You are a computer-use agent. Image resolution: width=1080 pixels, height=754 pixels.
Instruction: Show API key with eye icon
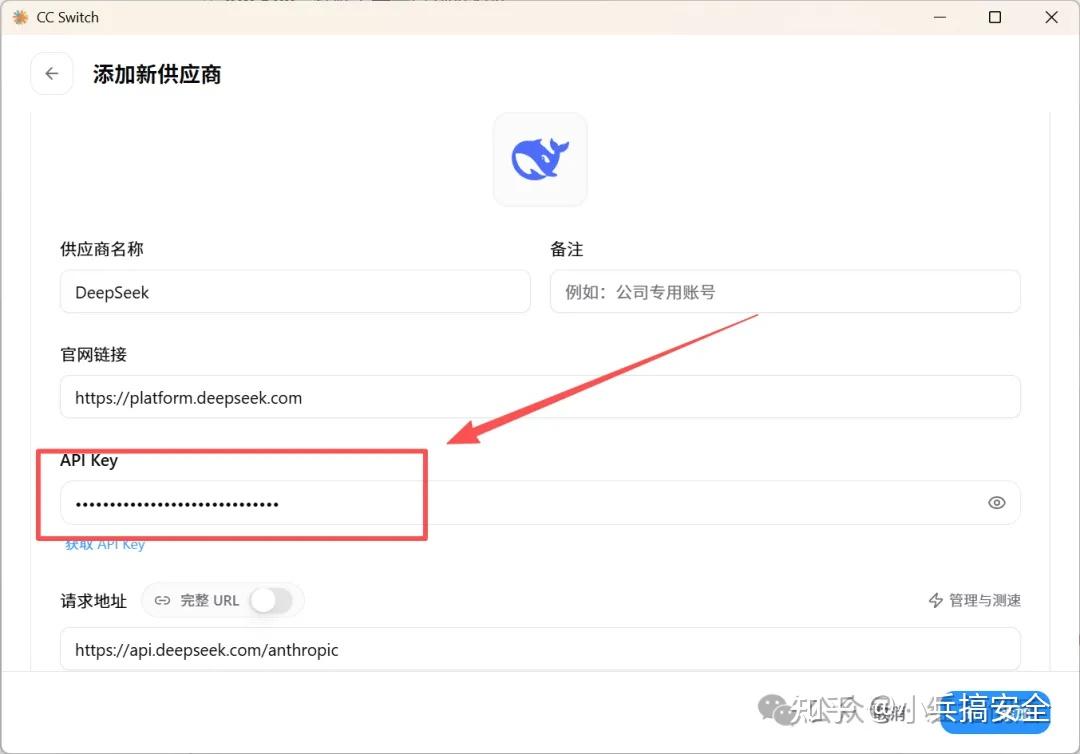click(996, 503)
